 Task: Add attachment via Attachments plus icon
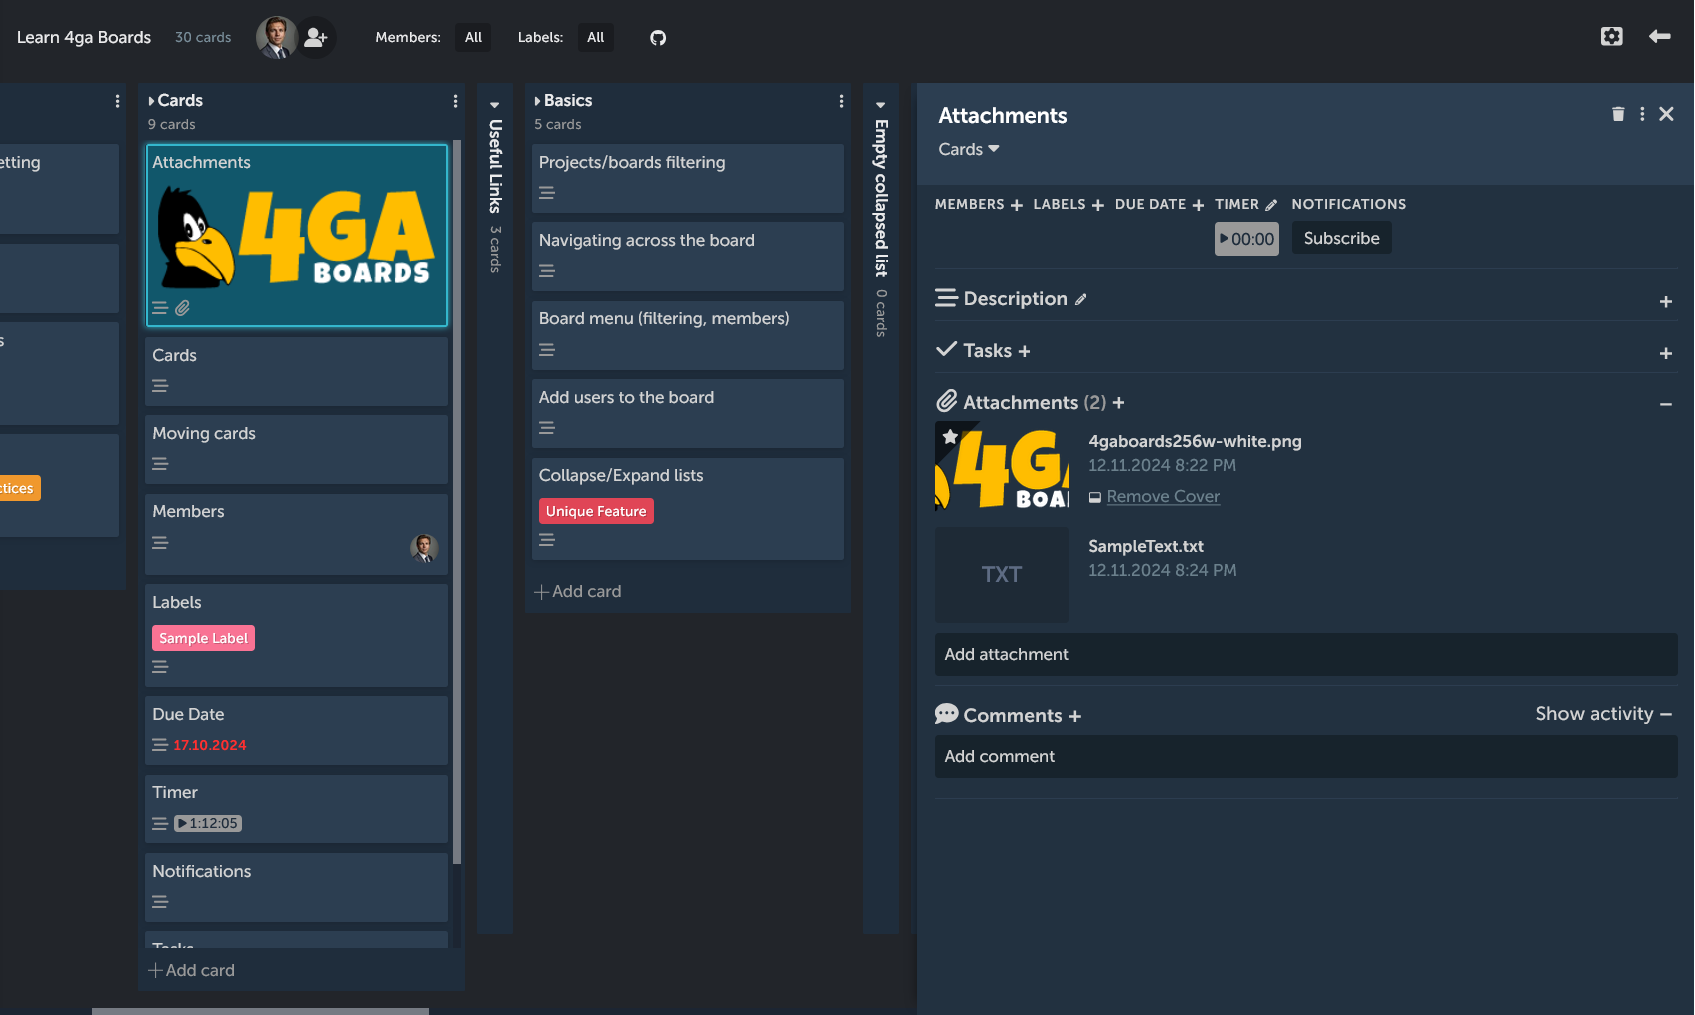[1118, 403]
